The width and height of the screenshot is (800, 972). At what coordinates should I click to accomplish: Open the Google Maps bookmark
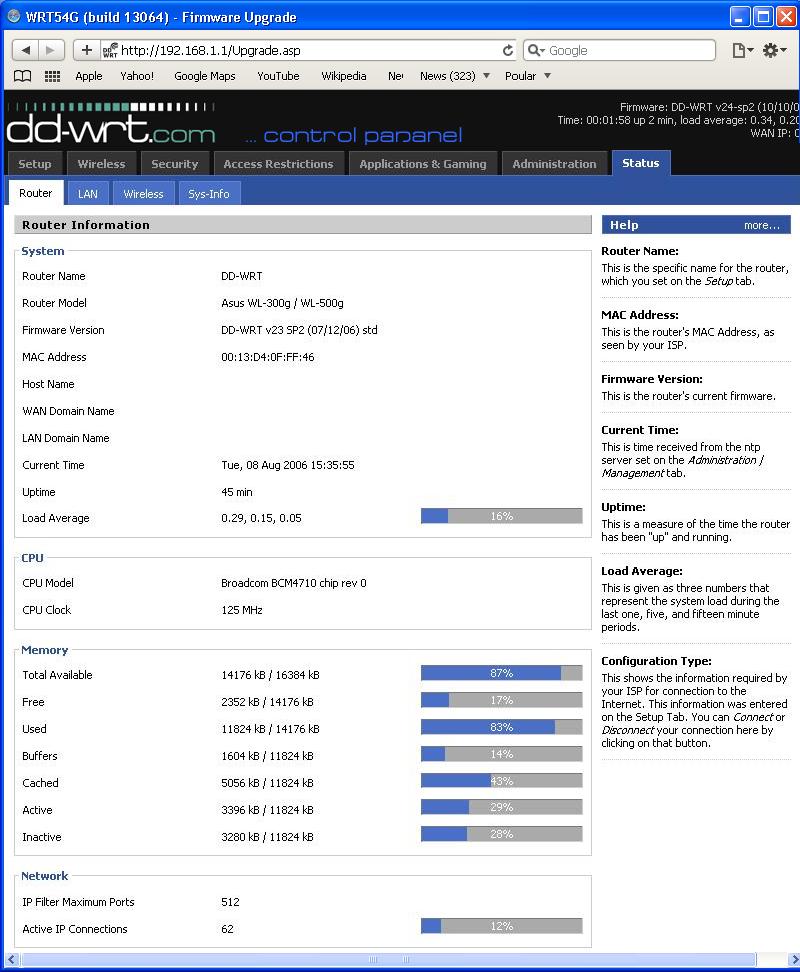[x=204, y=76]
